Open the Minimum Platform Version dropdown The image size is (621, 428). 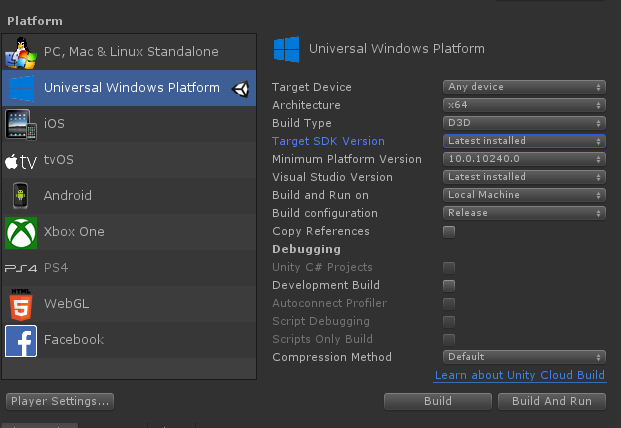524,159
